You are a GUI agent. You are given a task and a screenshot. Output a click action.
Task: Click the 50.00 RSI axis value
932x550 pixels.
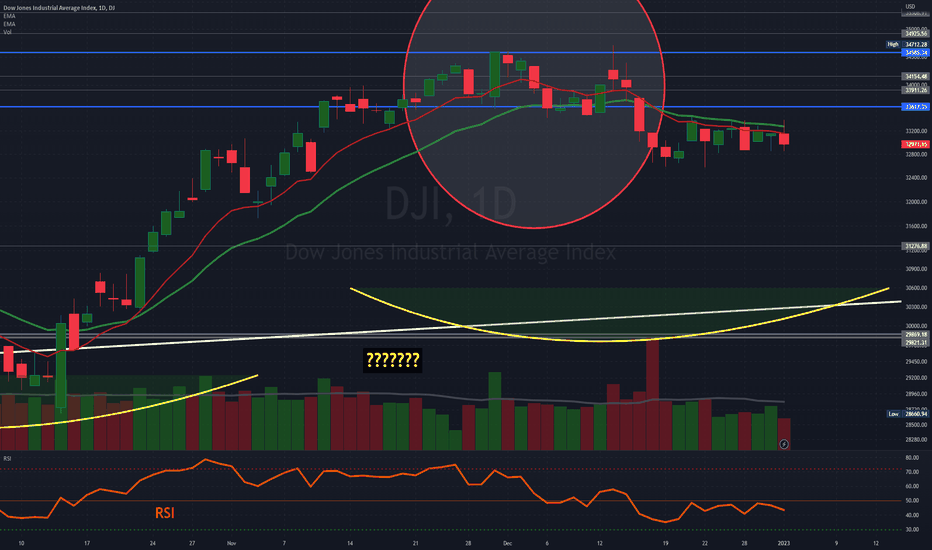912,501
